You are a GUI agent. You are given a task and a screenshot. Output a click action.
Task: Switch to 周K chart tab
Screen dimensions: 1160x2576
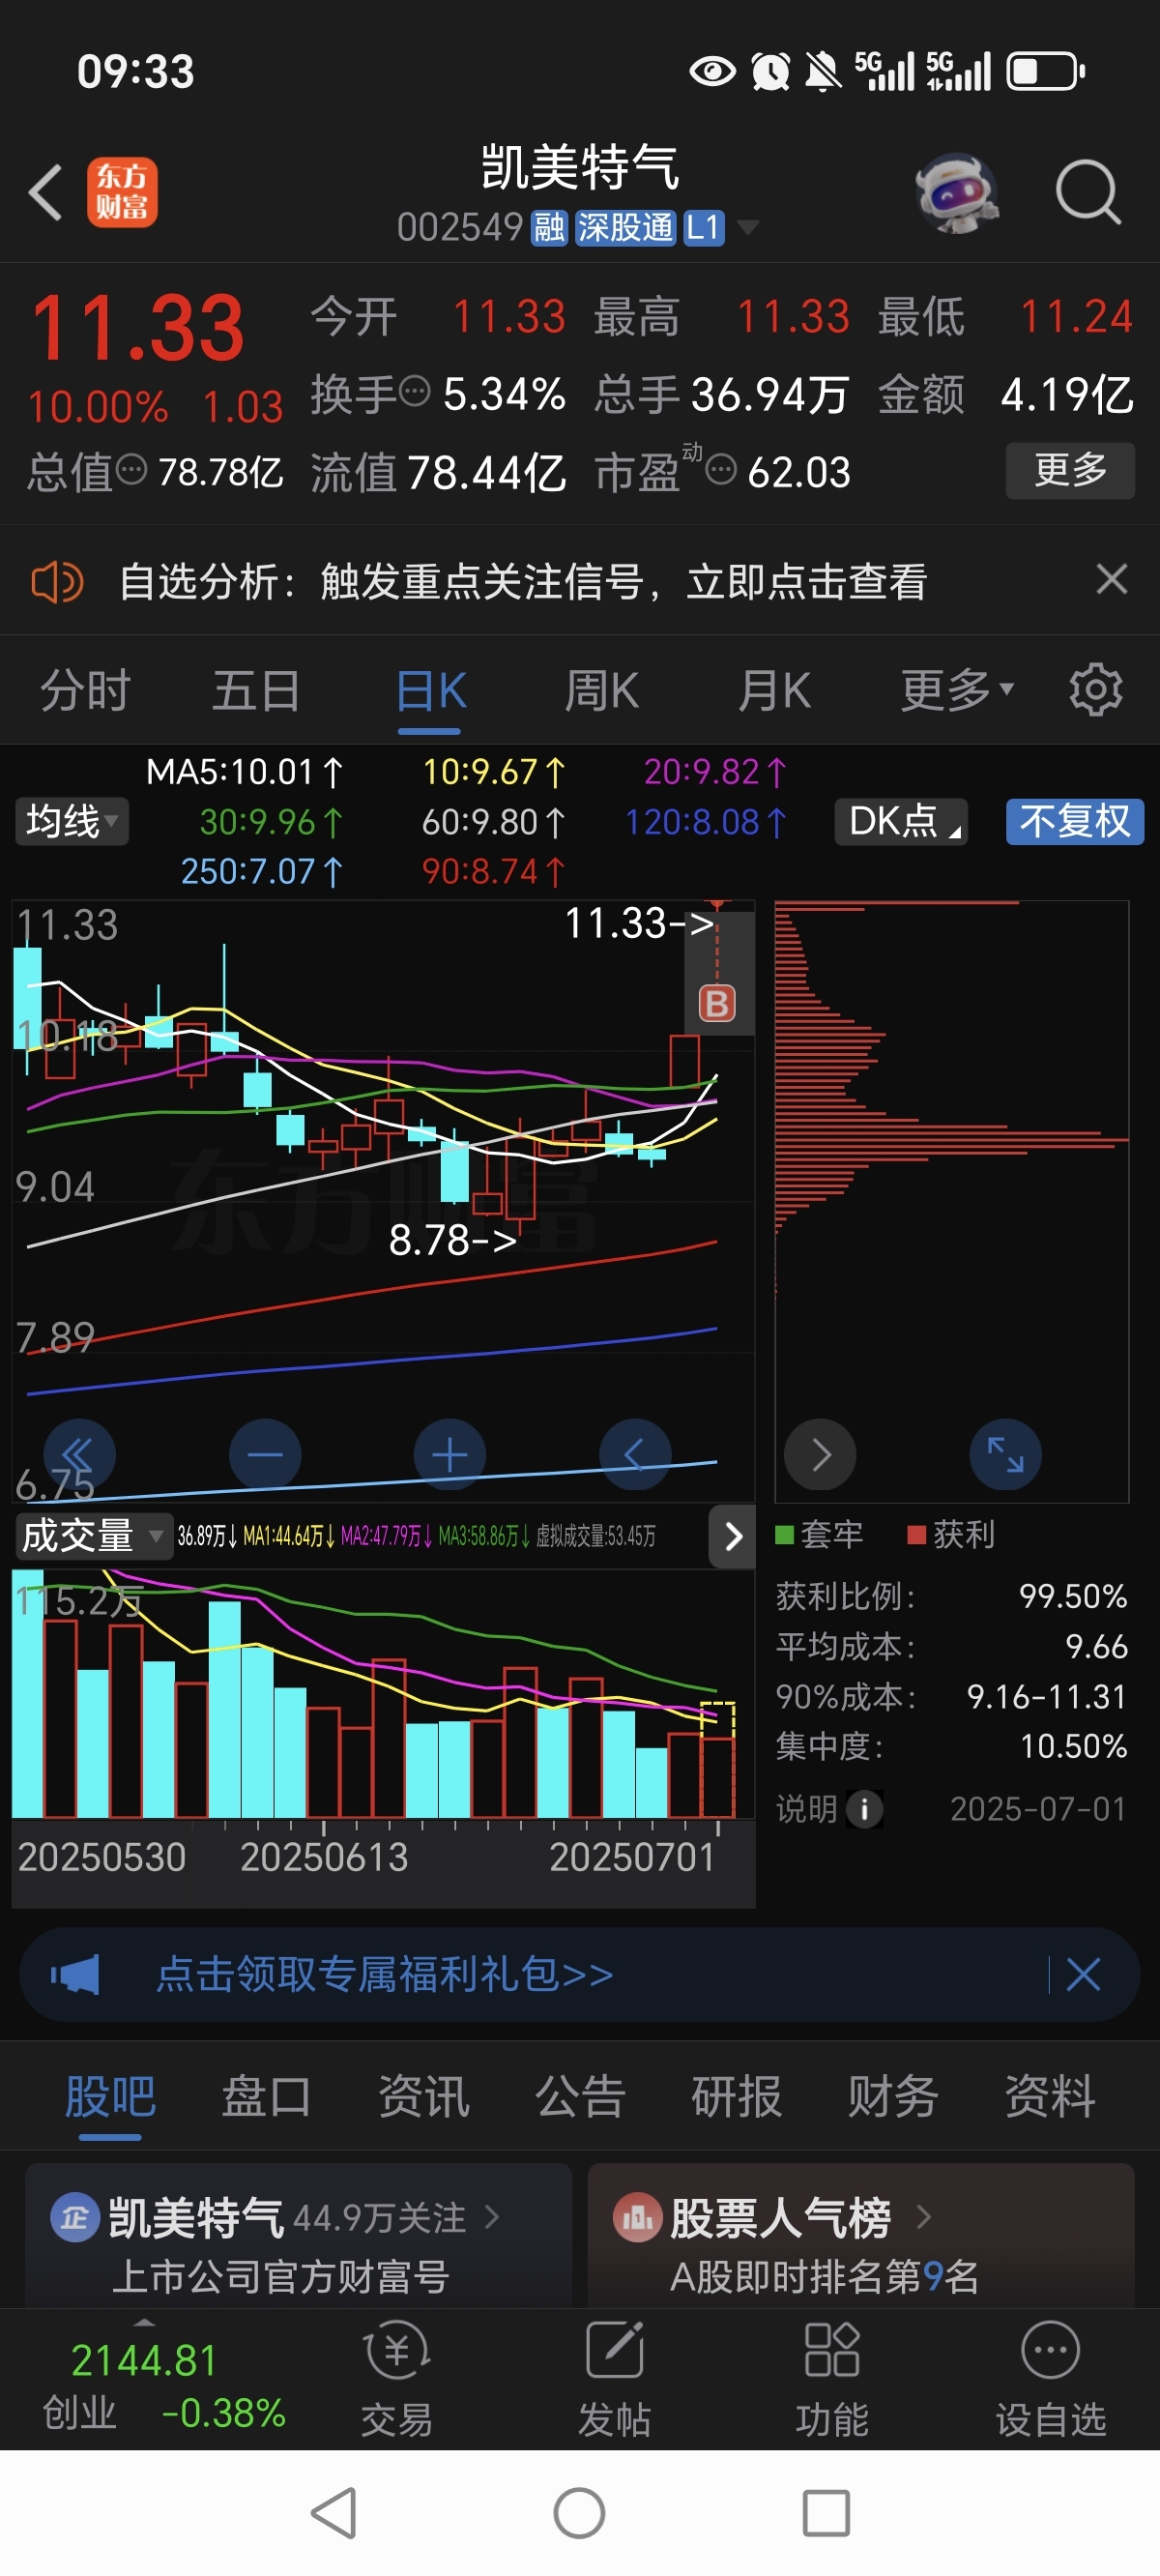[601, 689]
